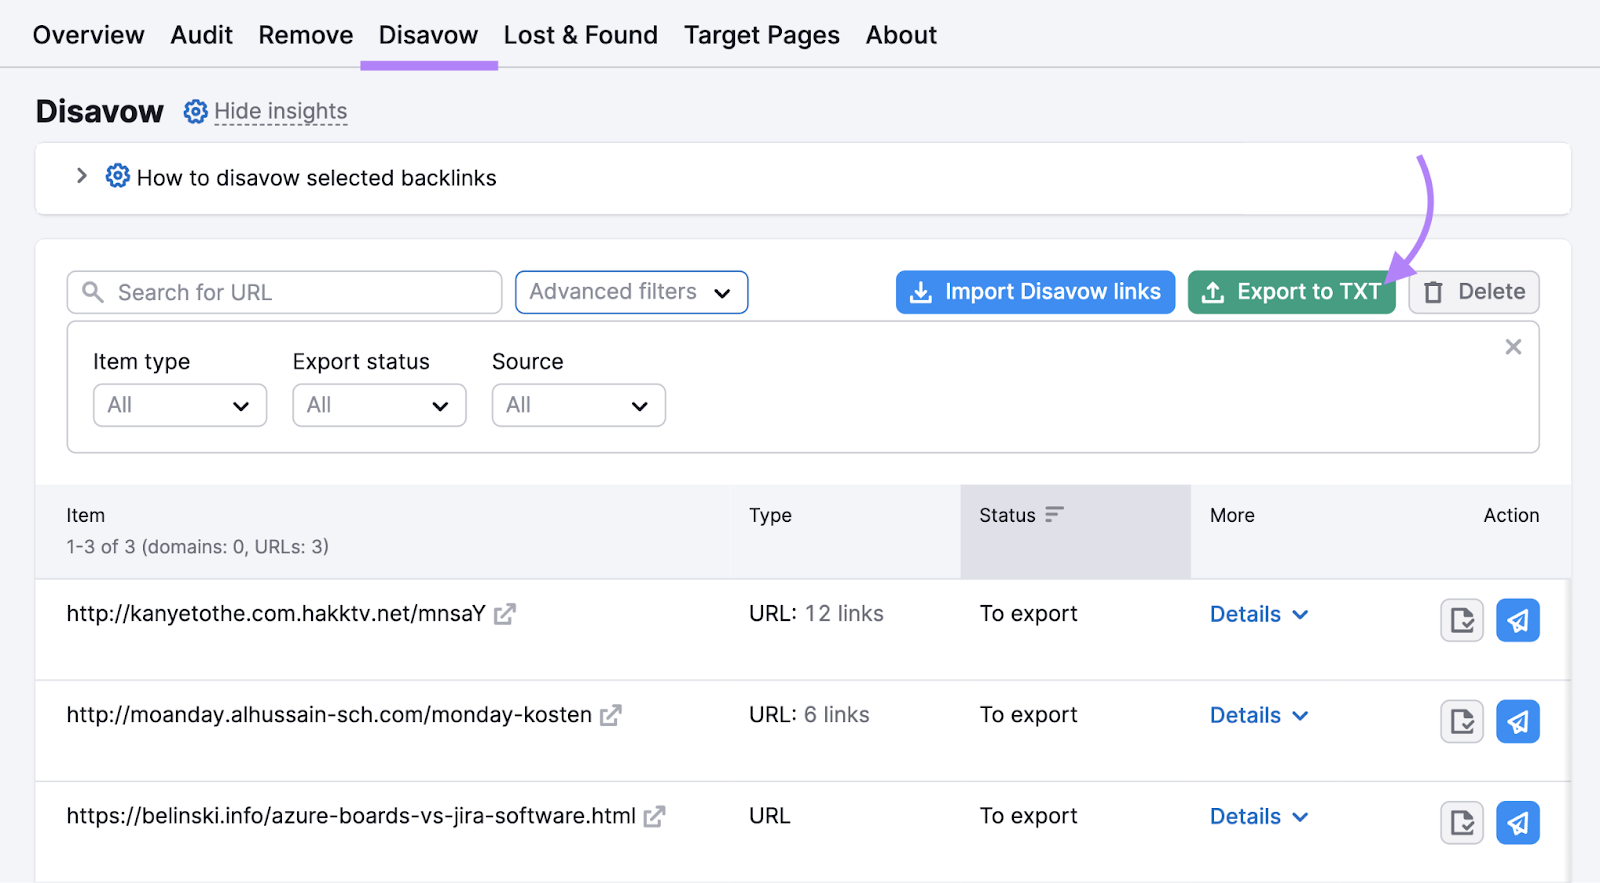
Task: Toggle the Advanced filters dropdown
Action: click(x=631, y=292)
